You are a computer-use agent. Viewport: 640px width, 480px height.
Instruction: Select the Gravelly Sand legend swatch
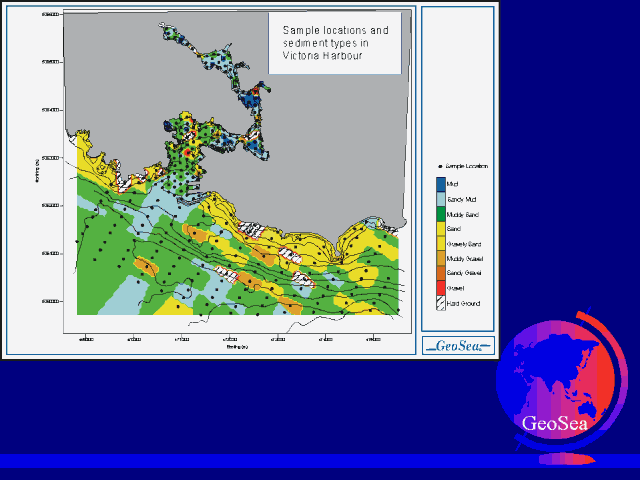click(439, 243)
